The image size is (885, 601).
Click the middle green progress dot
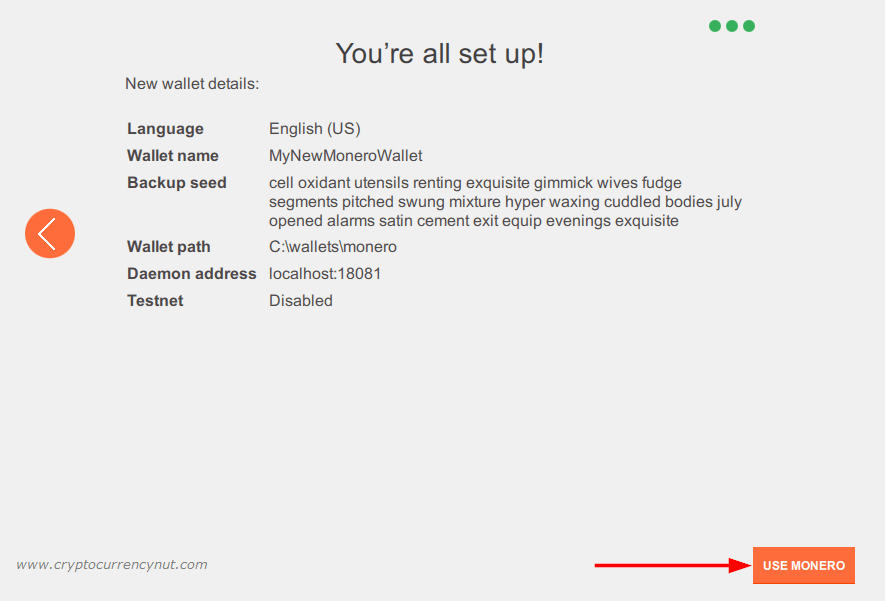click(732, 26)
